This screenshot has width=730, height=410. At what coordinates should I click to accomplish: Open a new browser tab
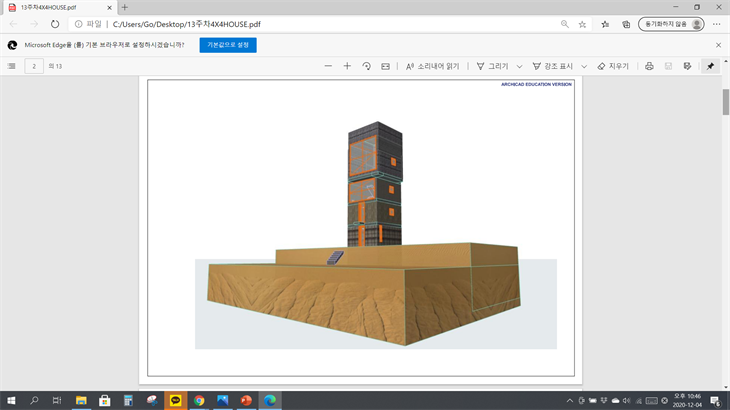pos(125,7)
